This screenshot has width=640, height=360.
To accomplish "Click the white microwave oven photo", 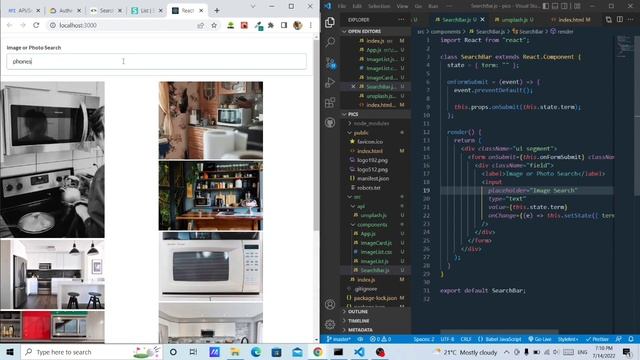I will pos(211,266).
